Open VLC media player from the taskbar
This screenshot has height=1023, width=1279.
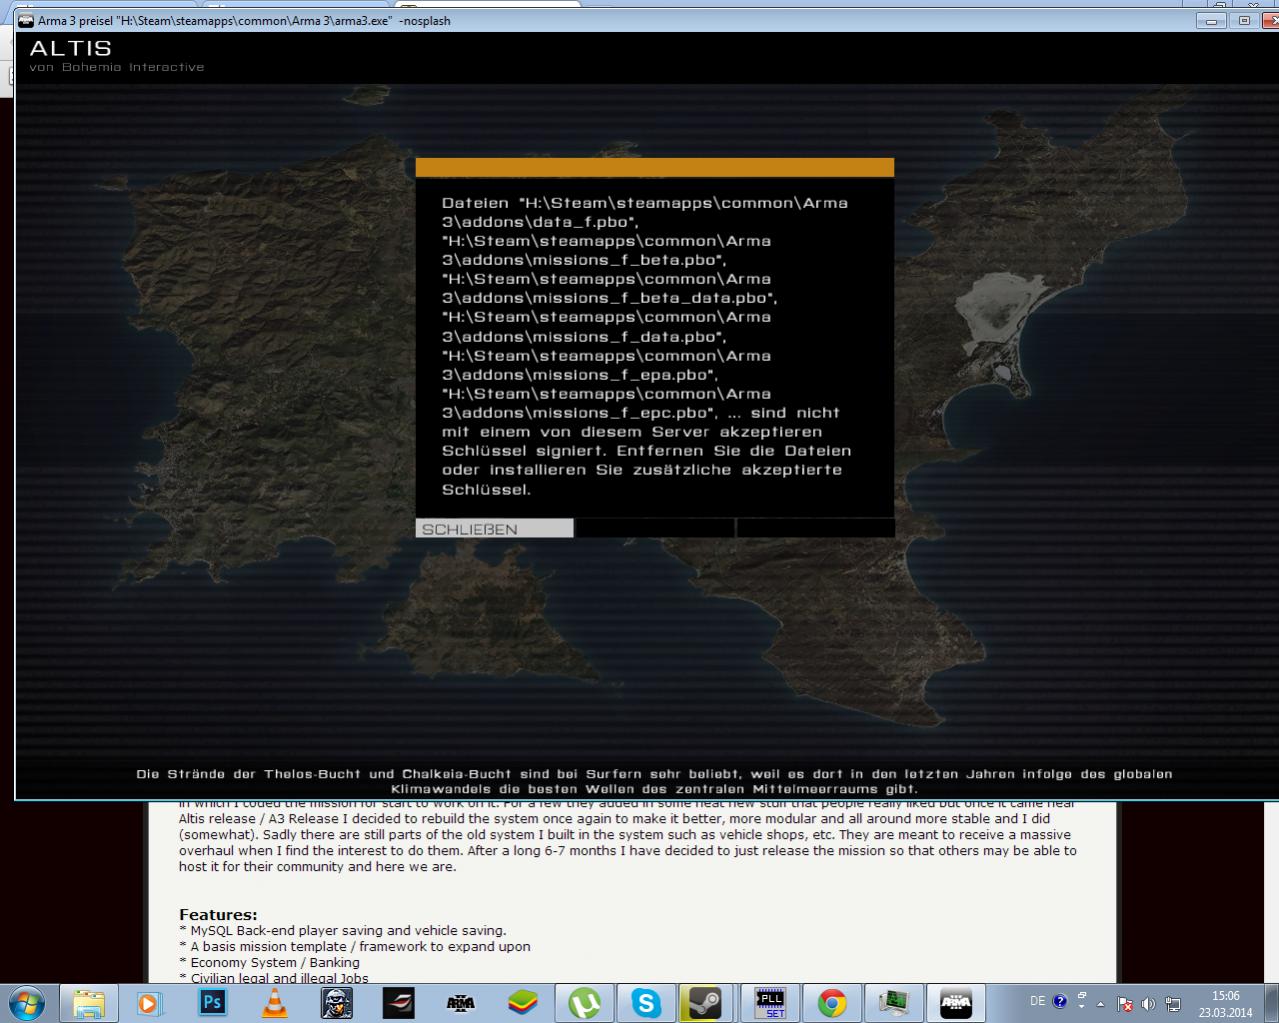[x=274, y=1002]
